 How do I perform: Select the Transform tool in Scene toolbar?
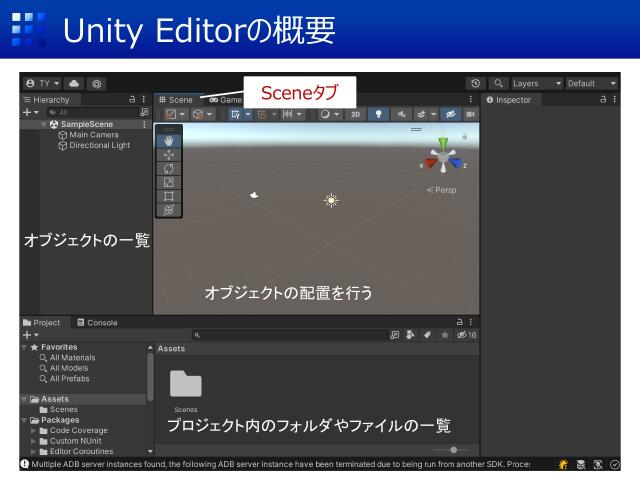[x=169, y=210]
